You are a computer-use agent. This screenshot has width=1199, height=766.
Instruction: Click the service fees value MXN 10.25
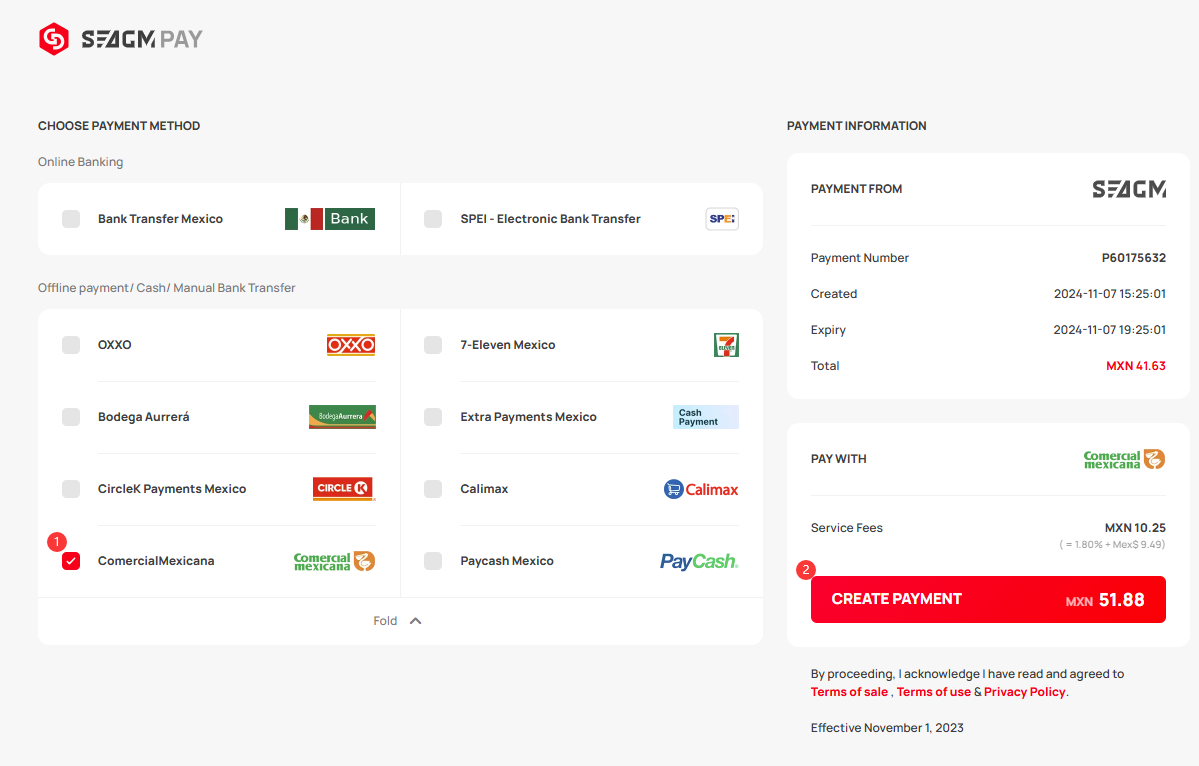tap(1135, 527)
